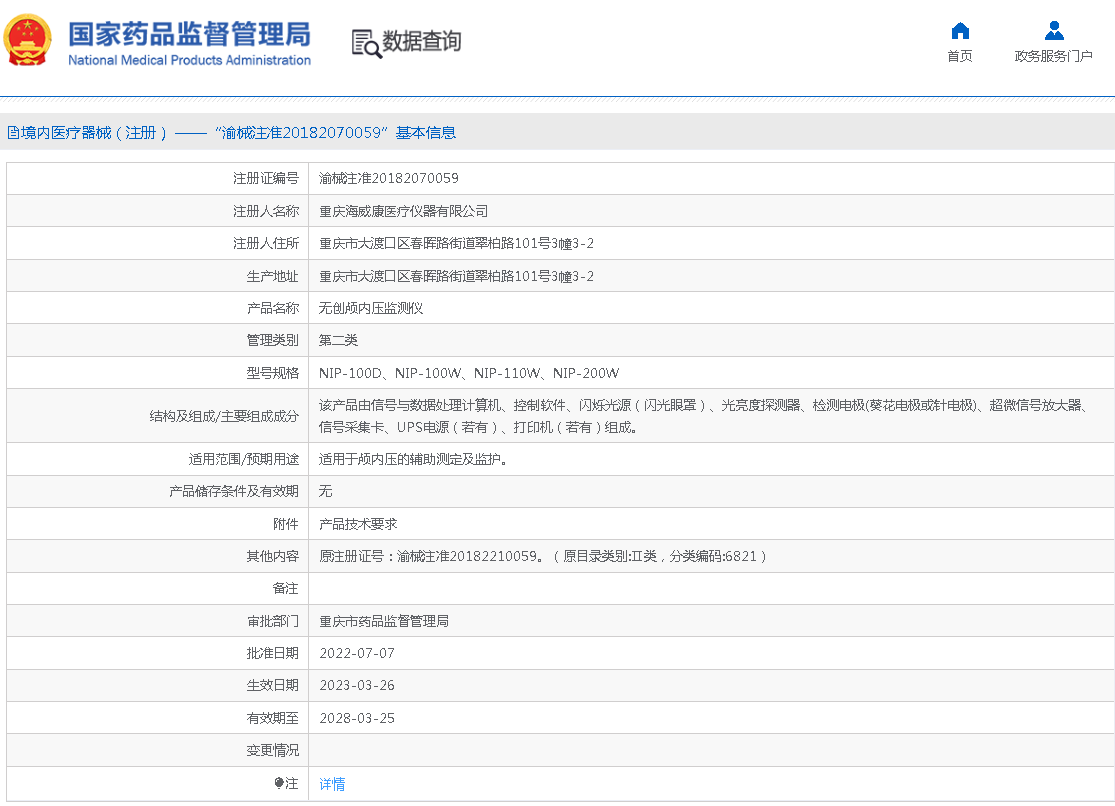Click the 批准日期 label cell
This screenshot has width=1115, height=806.
(158, 653)
